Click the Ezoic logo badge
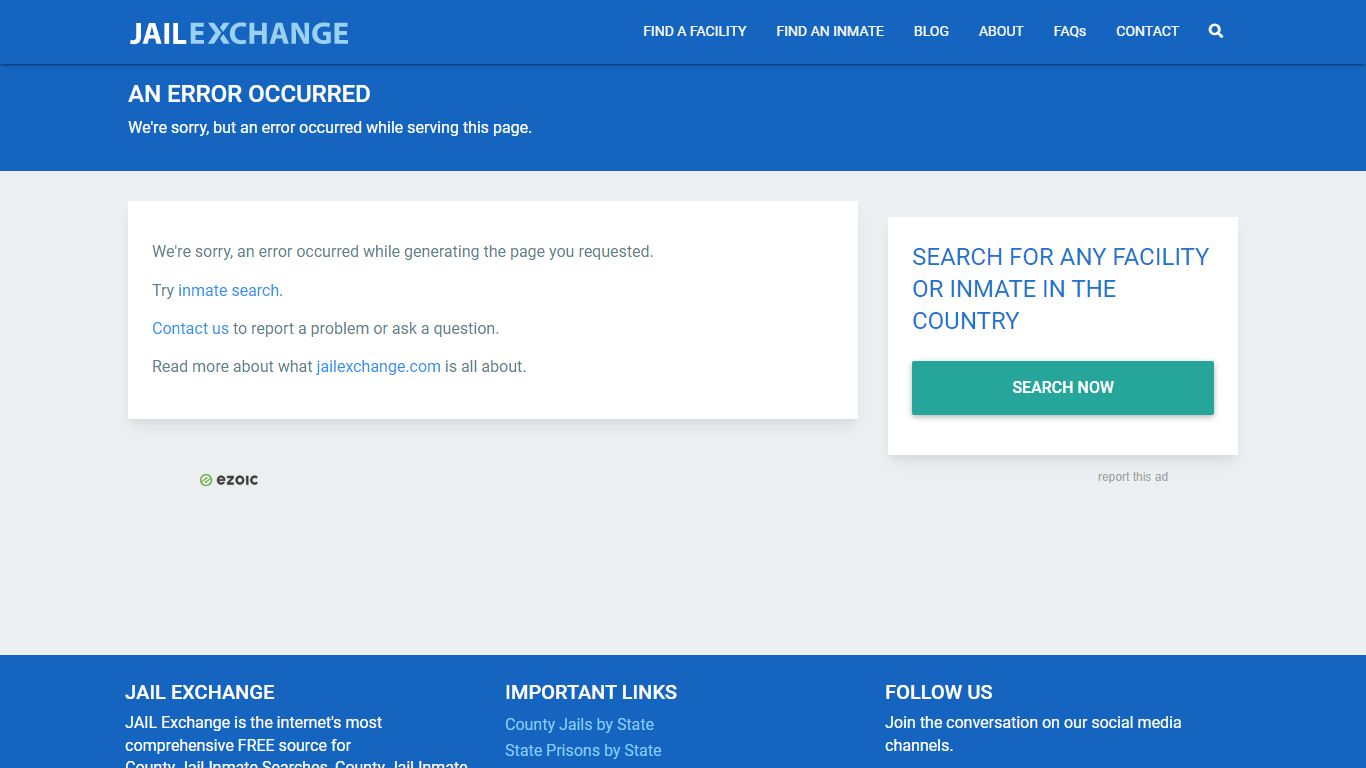Image resolution: width=1366 pixels, height=768 pixels. (229, 480)
